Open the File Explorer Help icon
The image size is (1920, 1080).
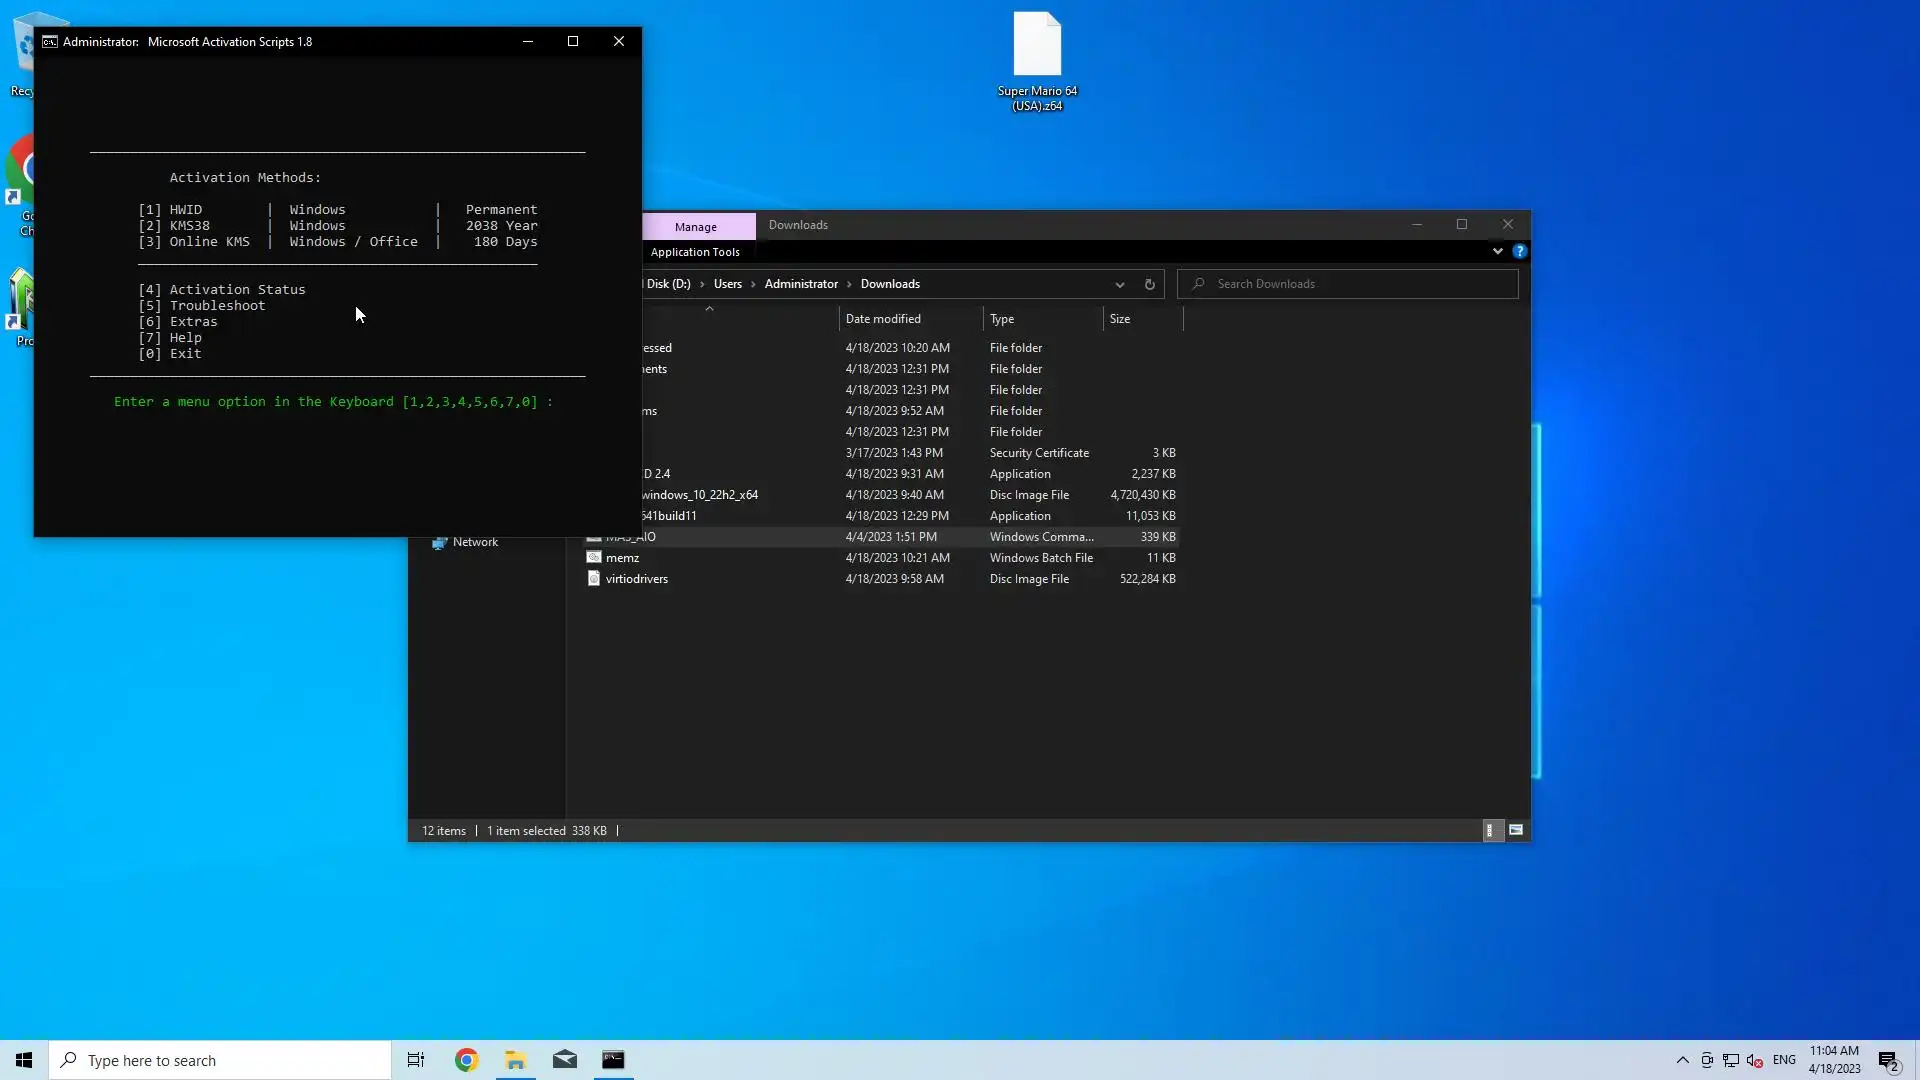click(x=1519, y=252)
